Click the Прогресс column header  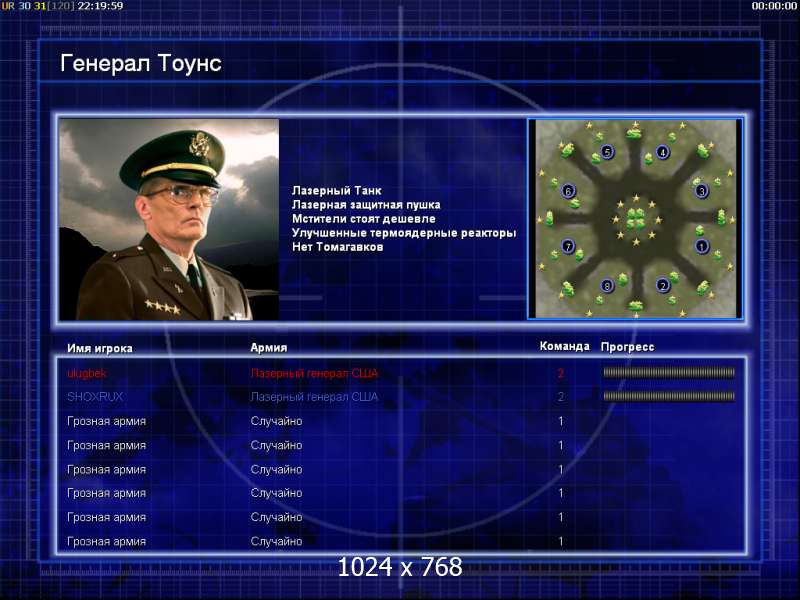click(x=628, y=347)
